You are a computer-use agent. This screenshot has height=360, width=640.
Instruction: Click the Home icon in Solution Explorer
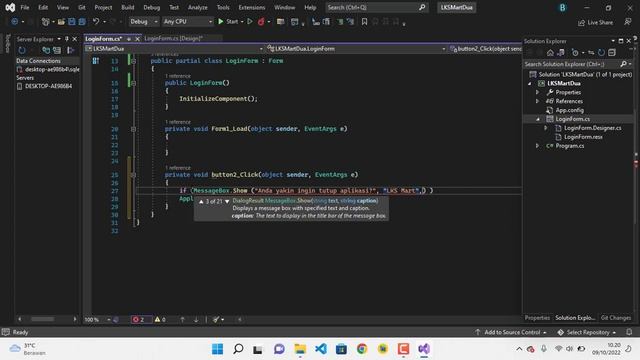click(550, 53)
